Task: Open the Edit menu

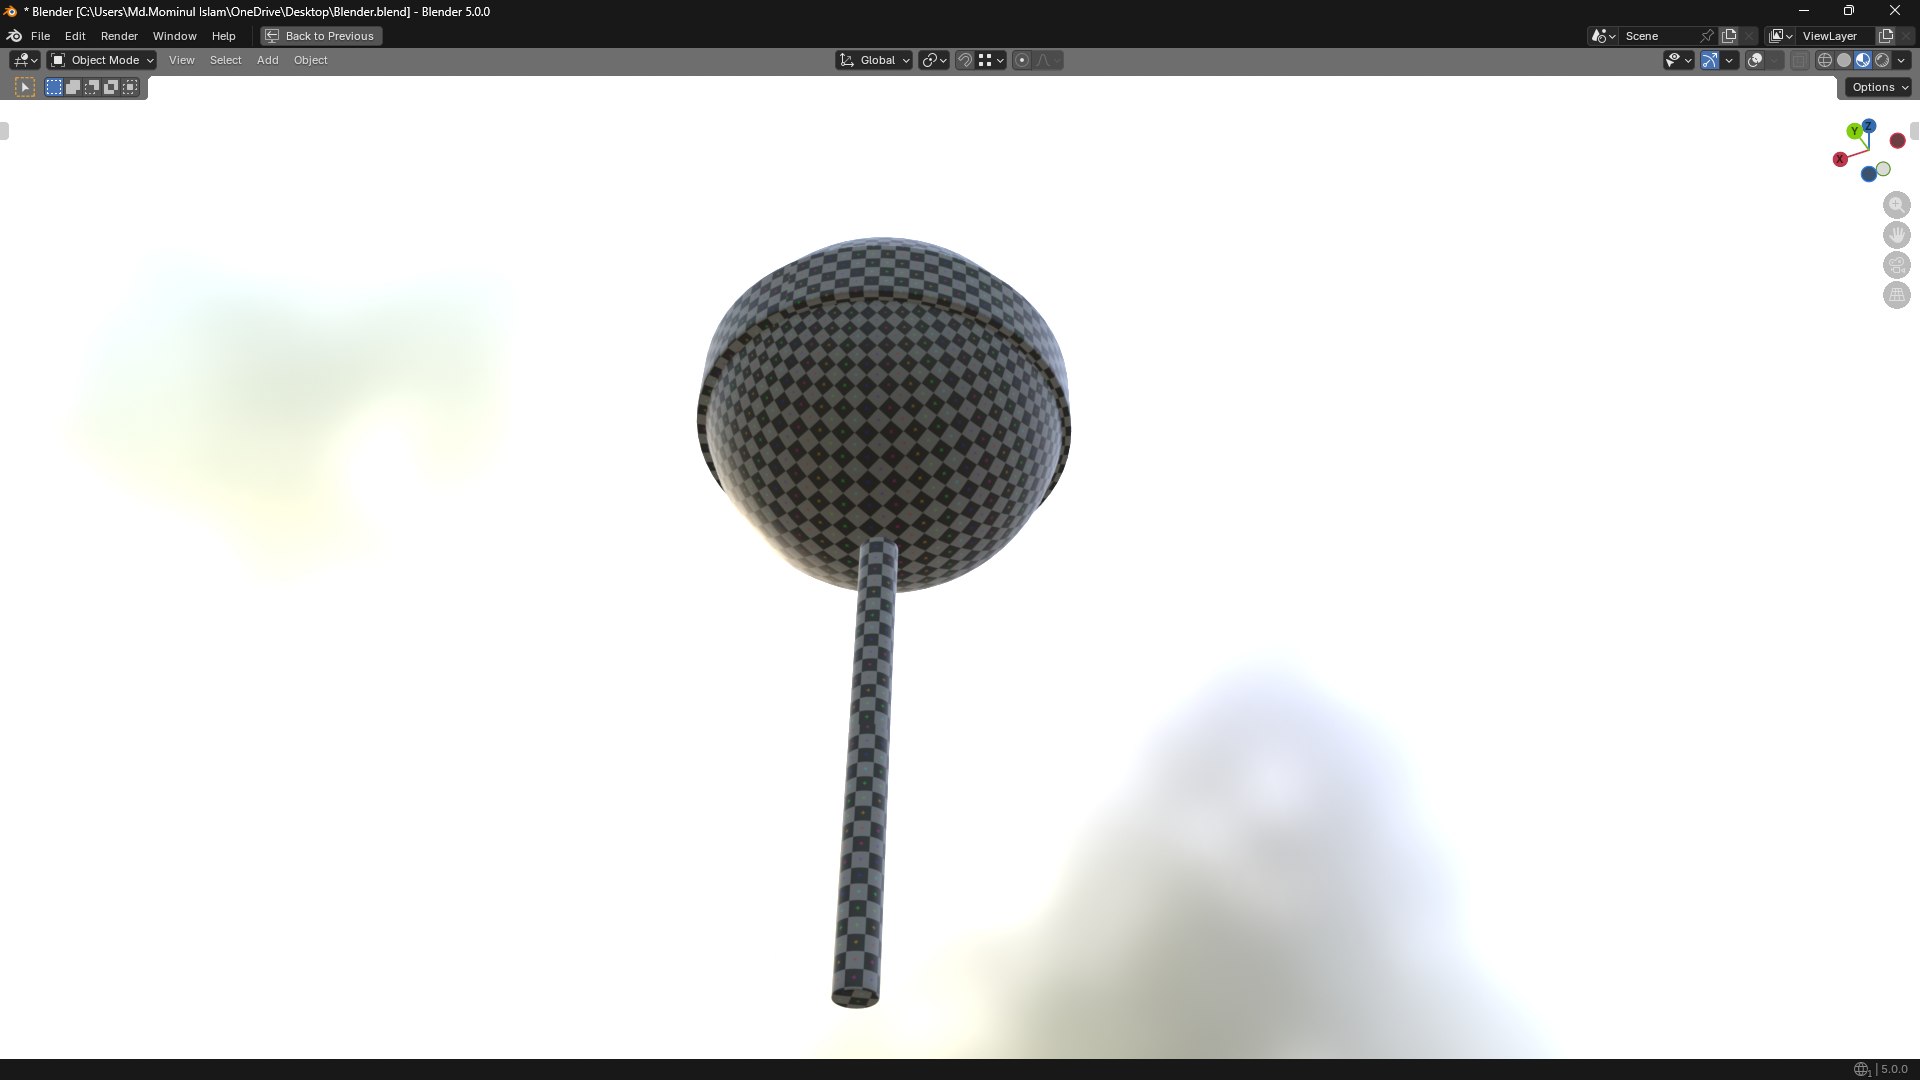Action: 75,36
